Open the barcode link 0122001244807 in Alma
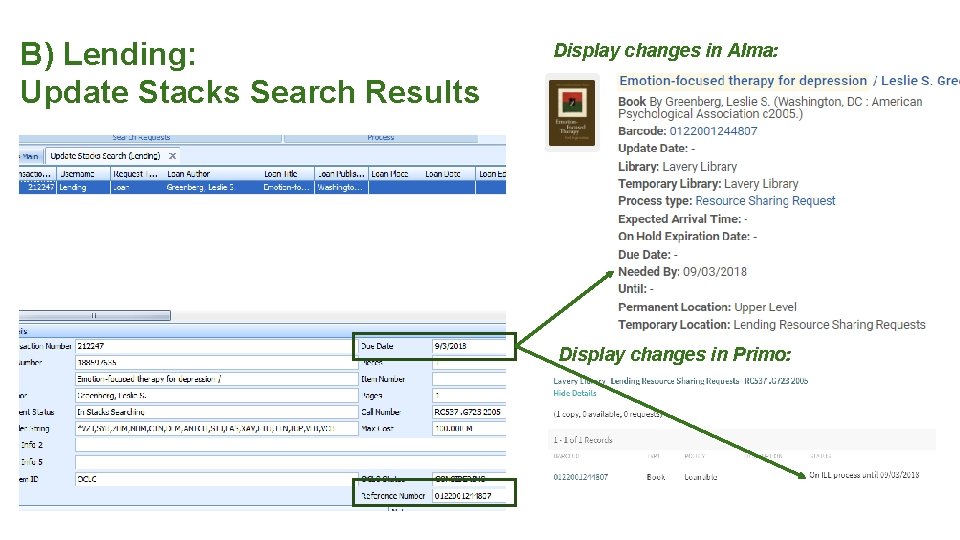Viewport: 960px width, 540px height. click(713, 131)
